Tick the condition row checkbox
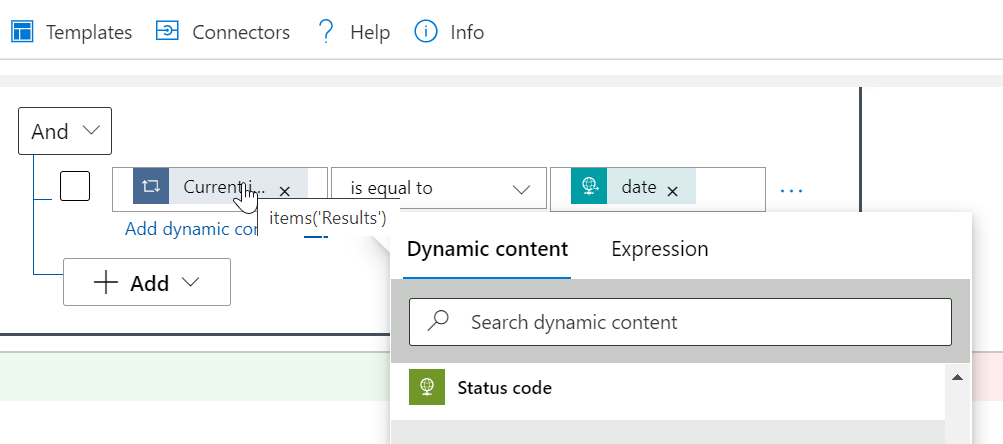 pos(75,186)
